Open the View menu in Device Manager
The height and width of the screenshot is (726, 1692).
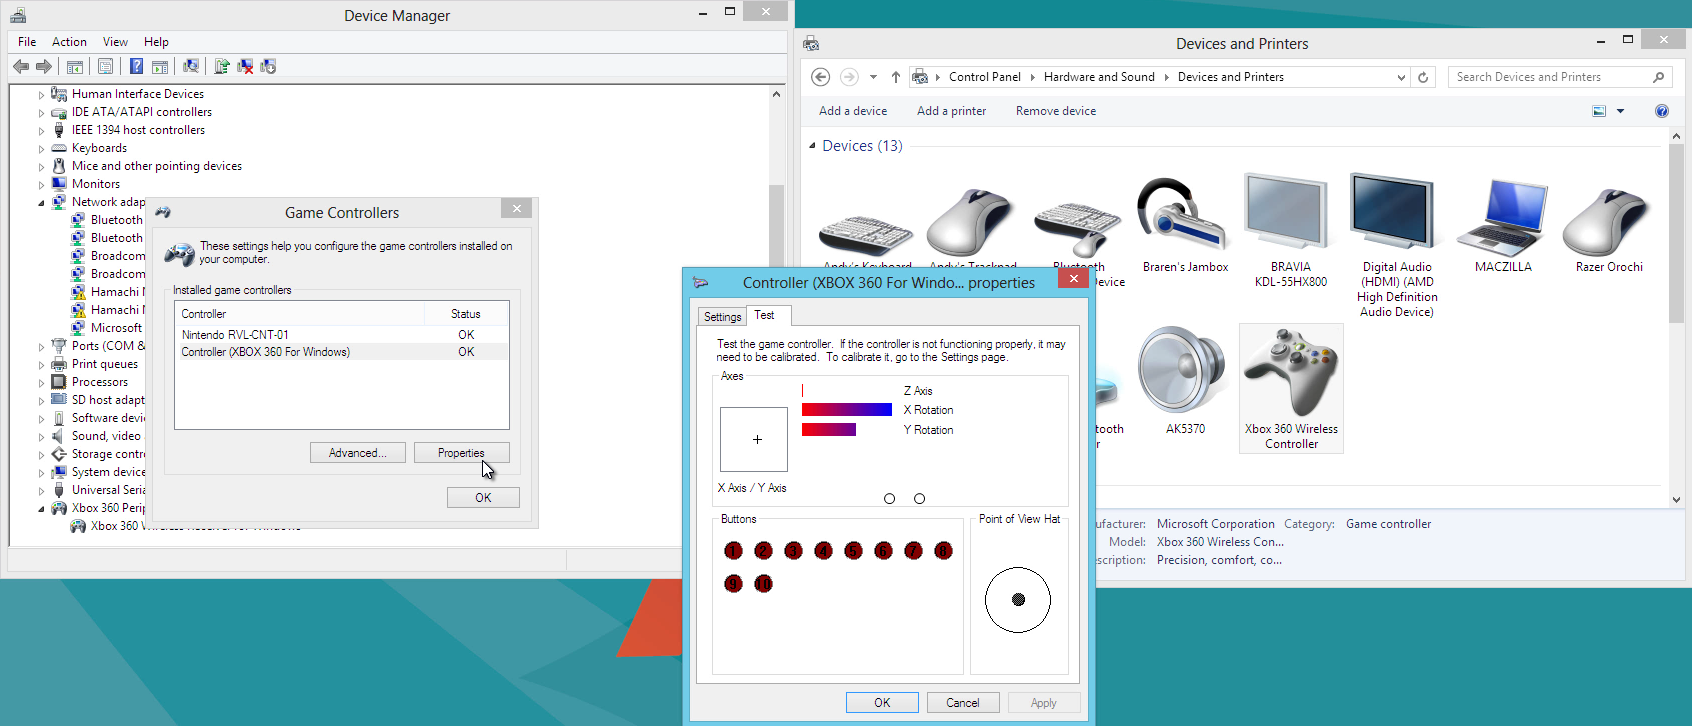115,42
